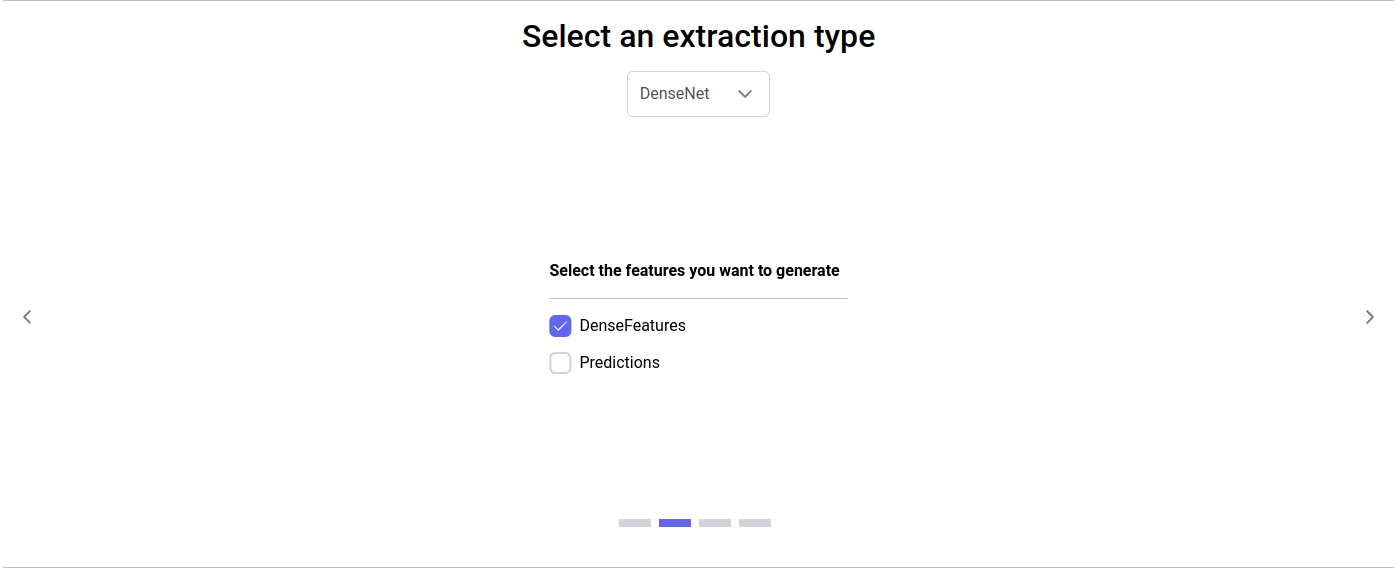Click the Predictions option label
This screenshot has width=1397, height=568.
(x=619, y=363)
